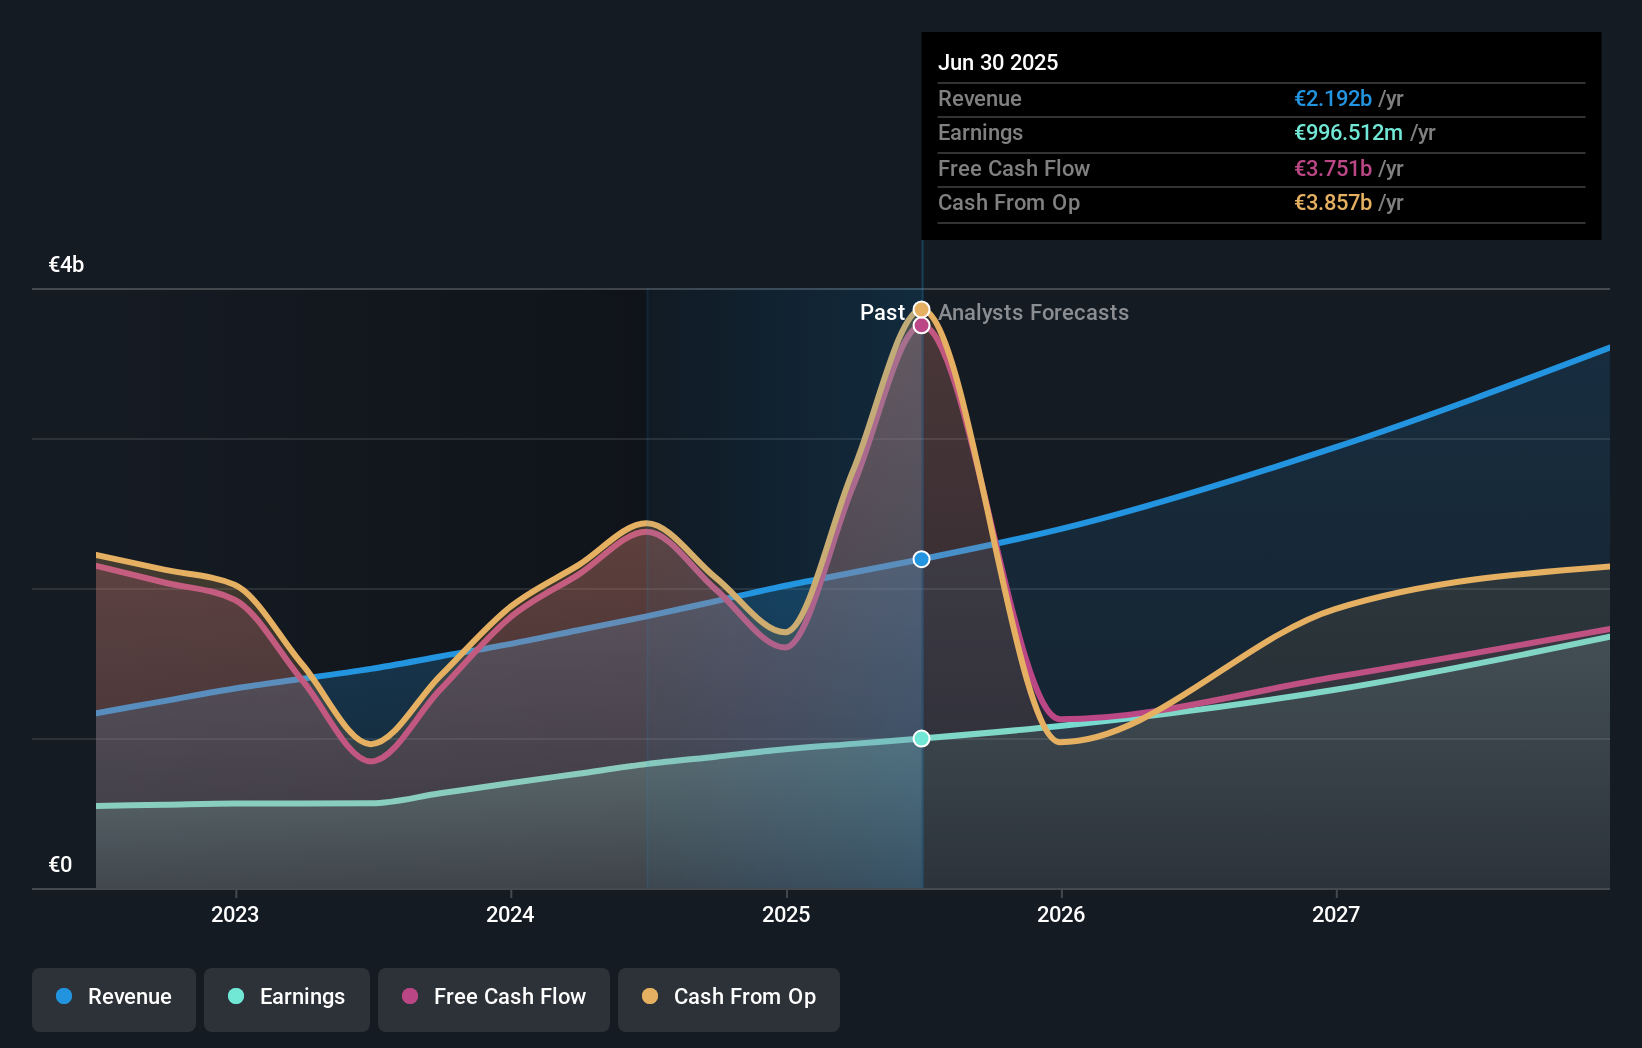
Task: Toggle the Revenue series visibility
Action: [x=113, y=997]
